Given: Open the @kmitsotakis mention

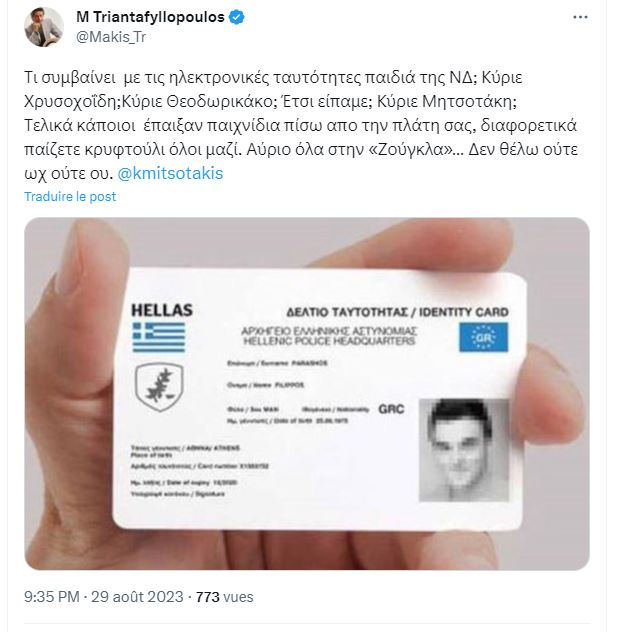Looking at the screenshot, I should coord(176,174).
